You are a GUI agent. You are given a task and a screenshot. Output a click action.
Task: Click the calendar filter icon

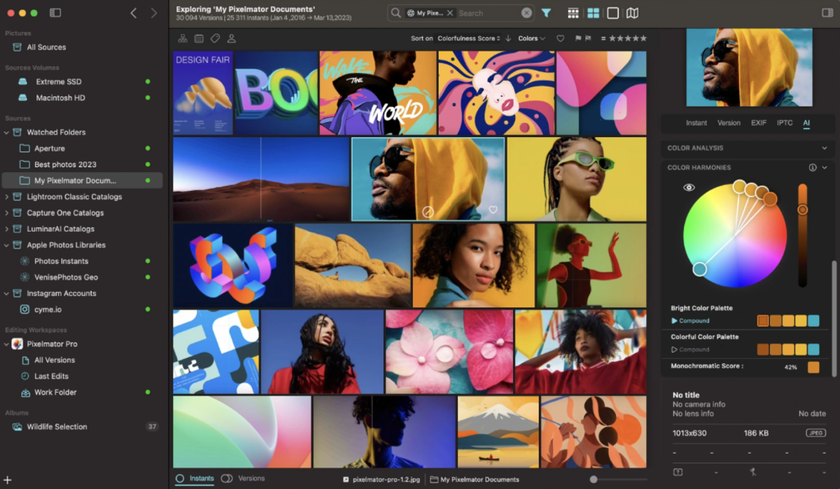coord(199,39)
